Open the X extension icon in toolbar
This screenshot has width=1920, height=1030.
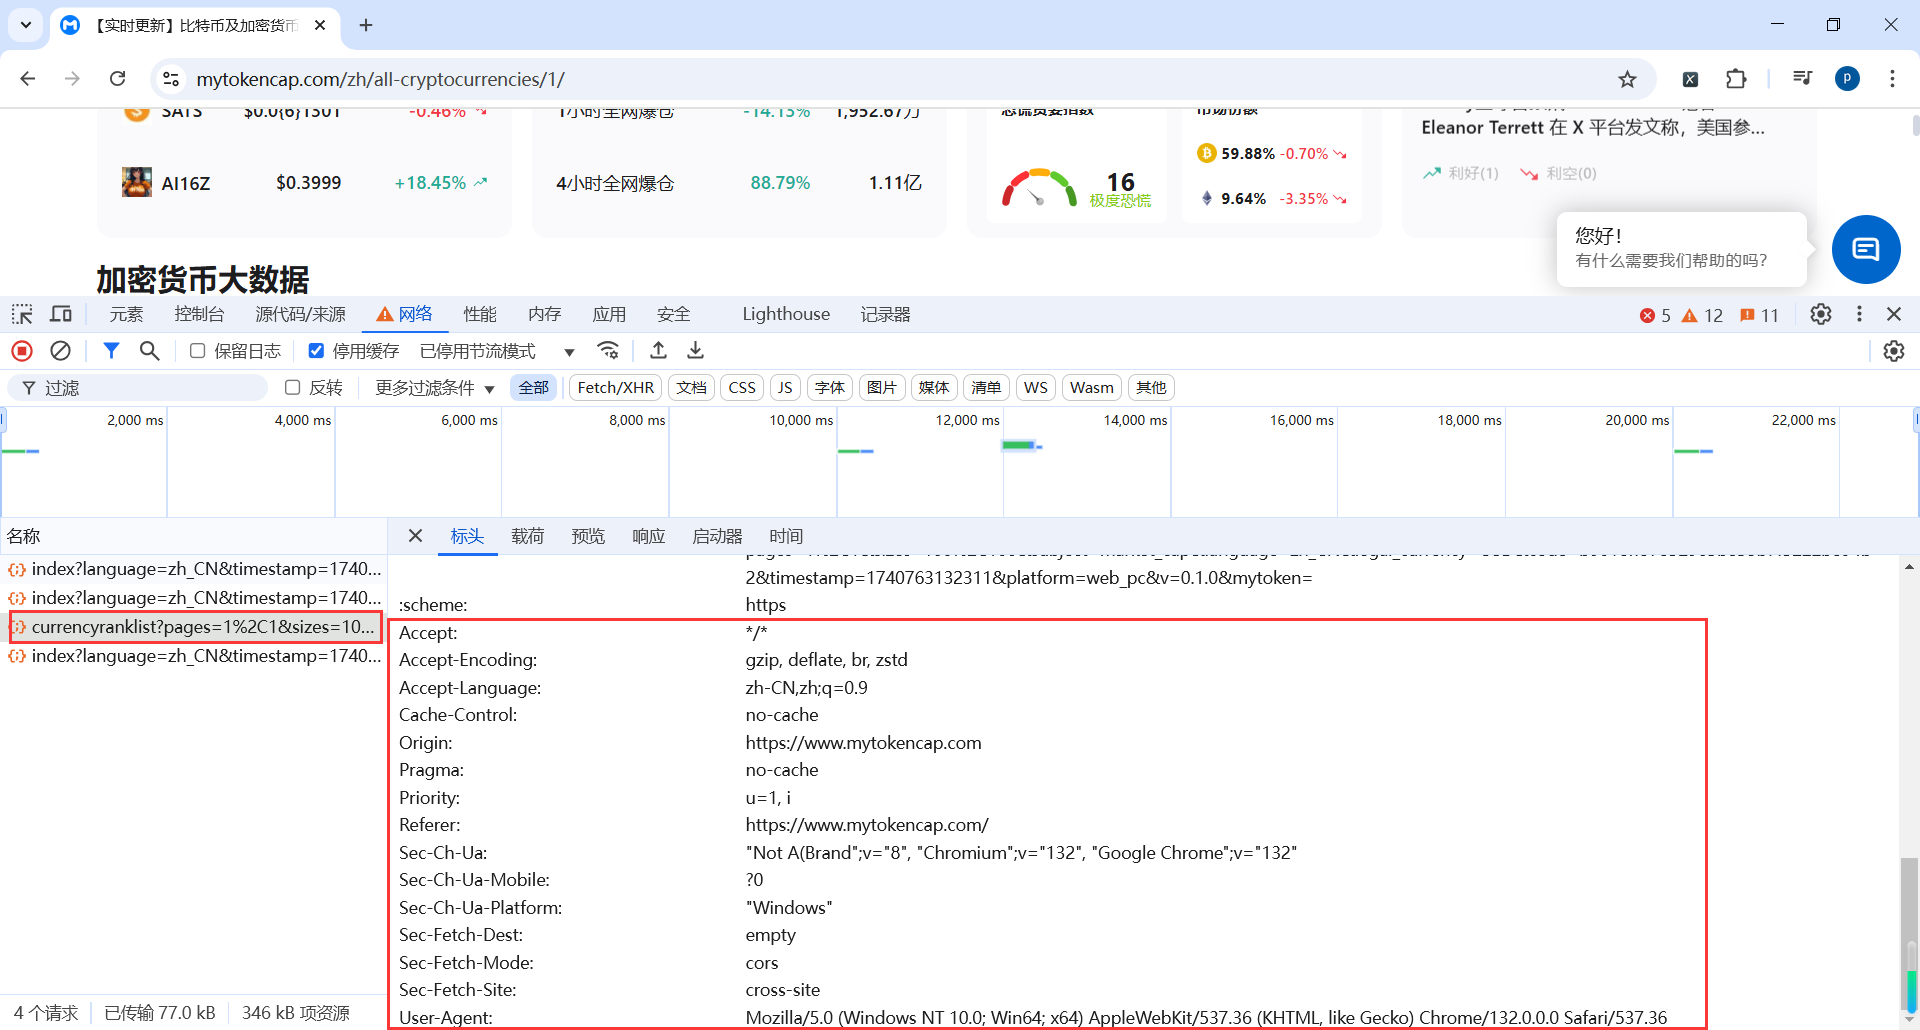[1690, 79]
